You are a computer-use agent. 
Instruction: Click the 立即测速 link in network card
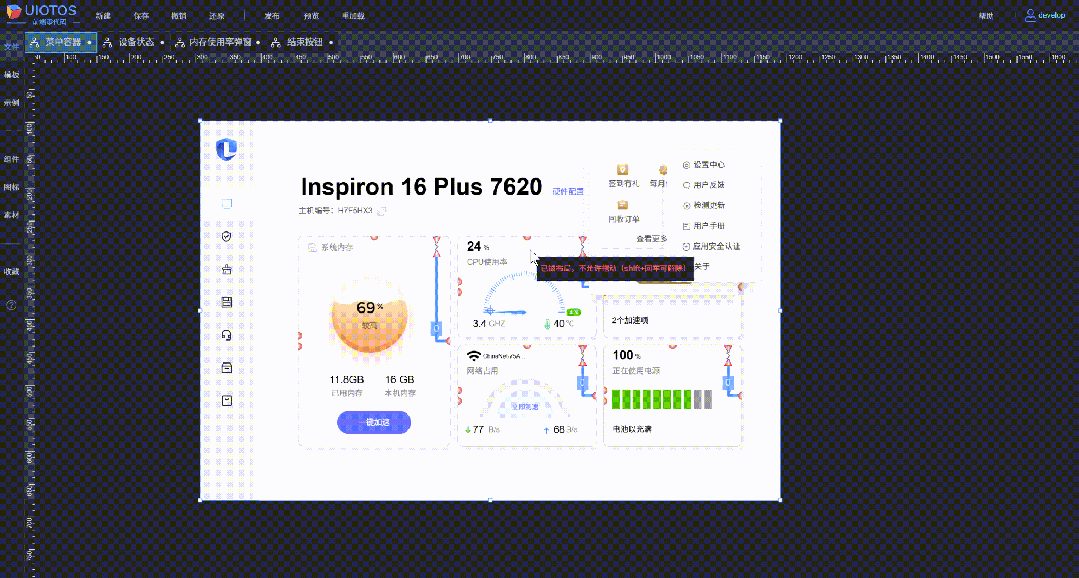coord(524,407)
